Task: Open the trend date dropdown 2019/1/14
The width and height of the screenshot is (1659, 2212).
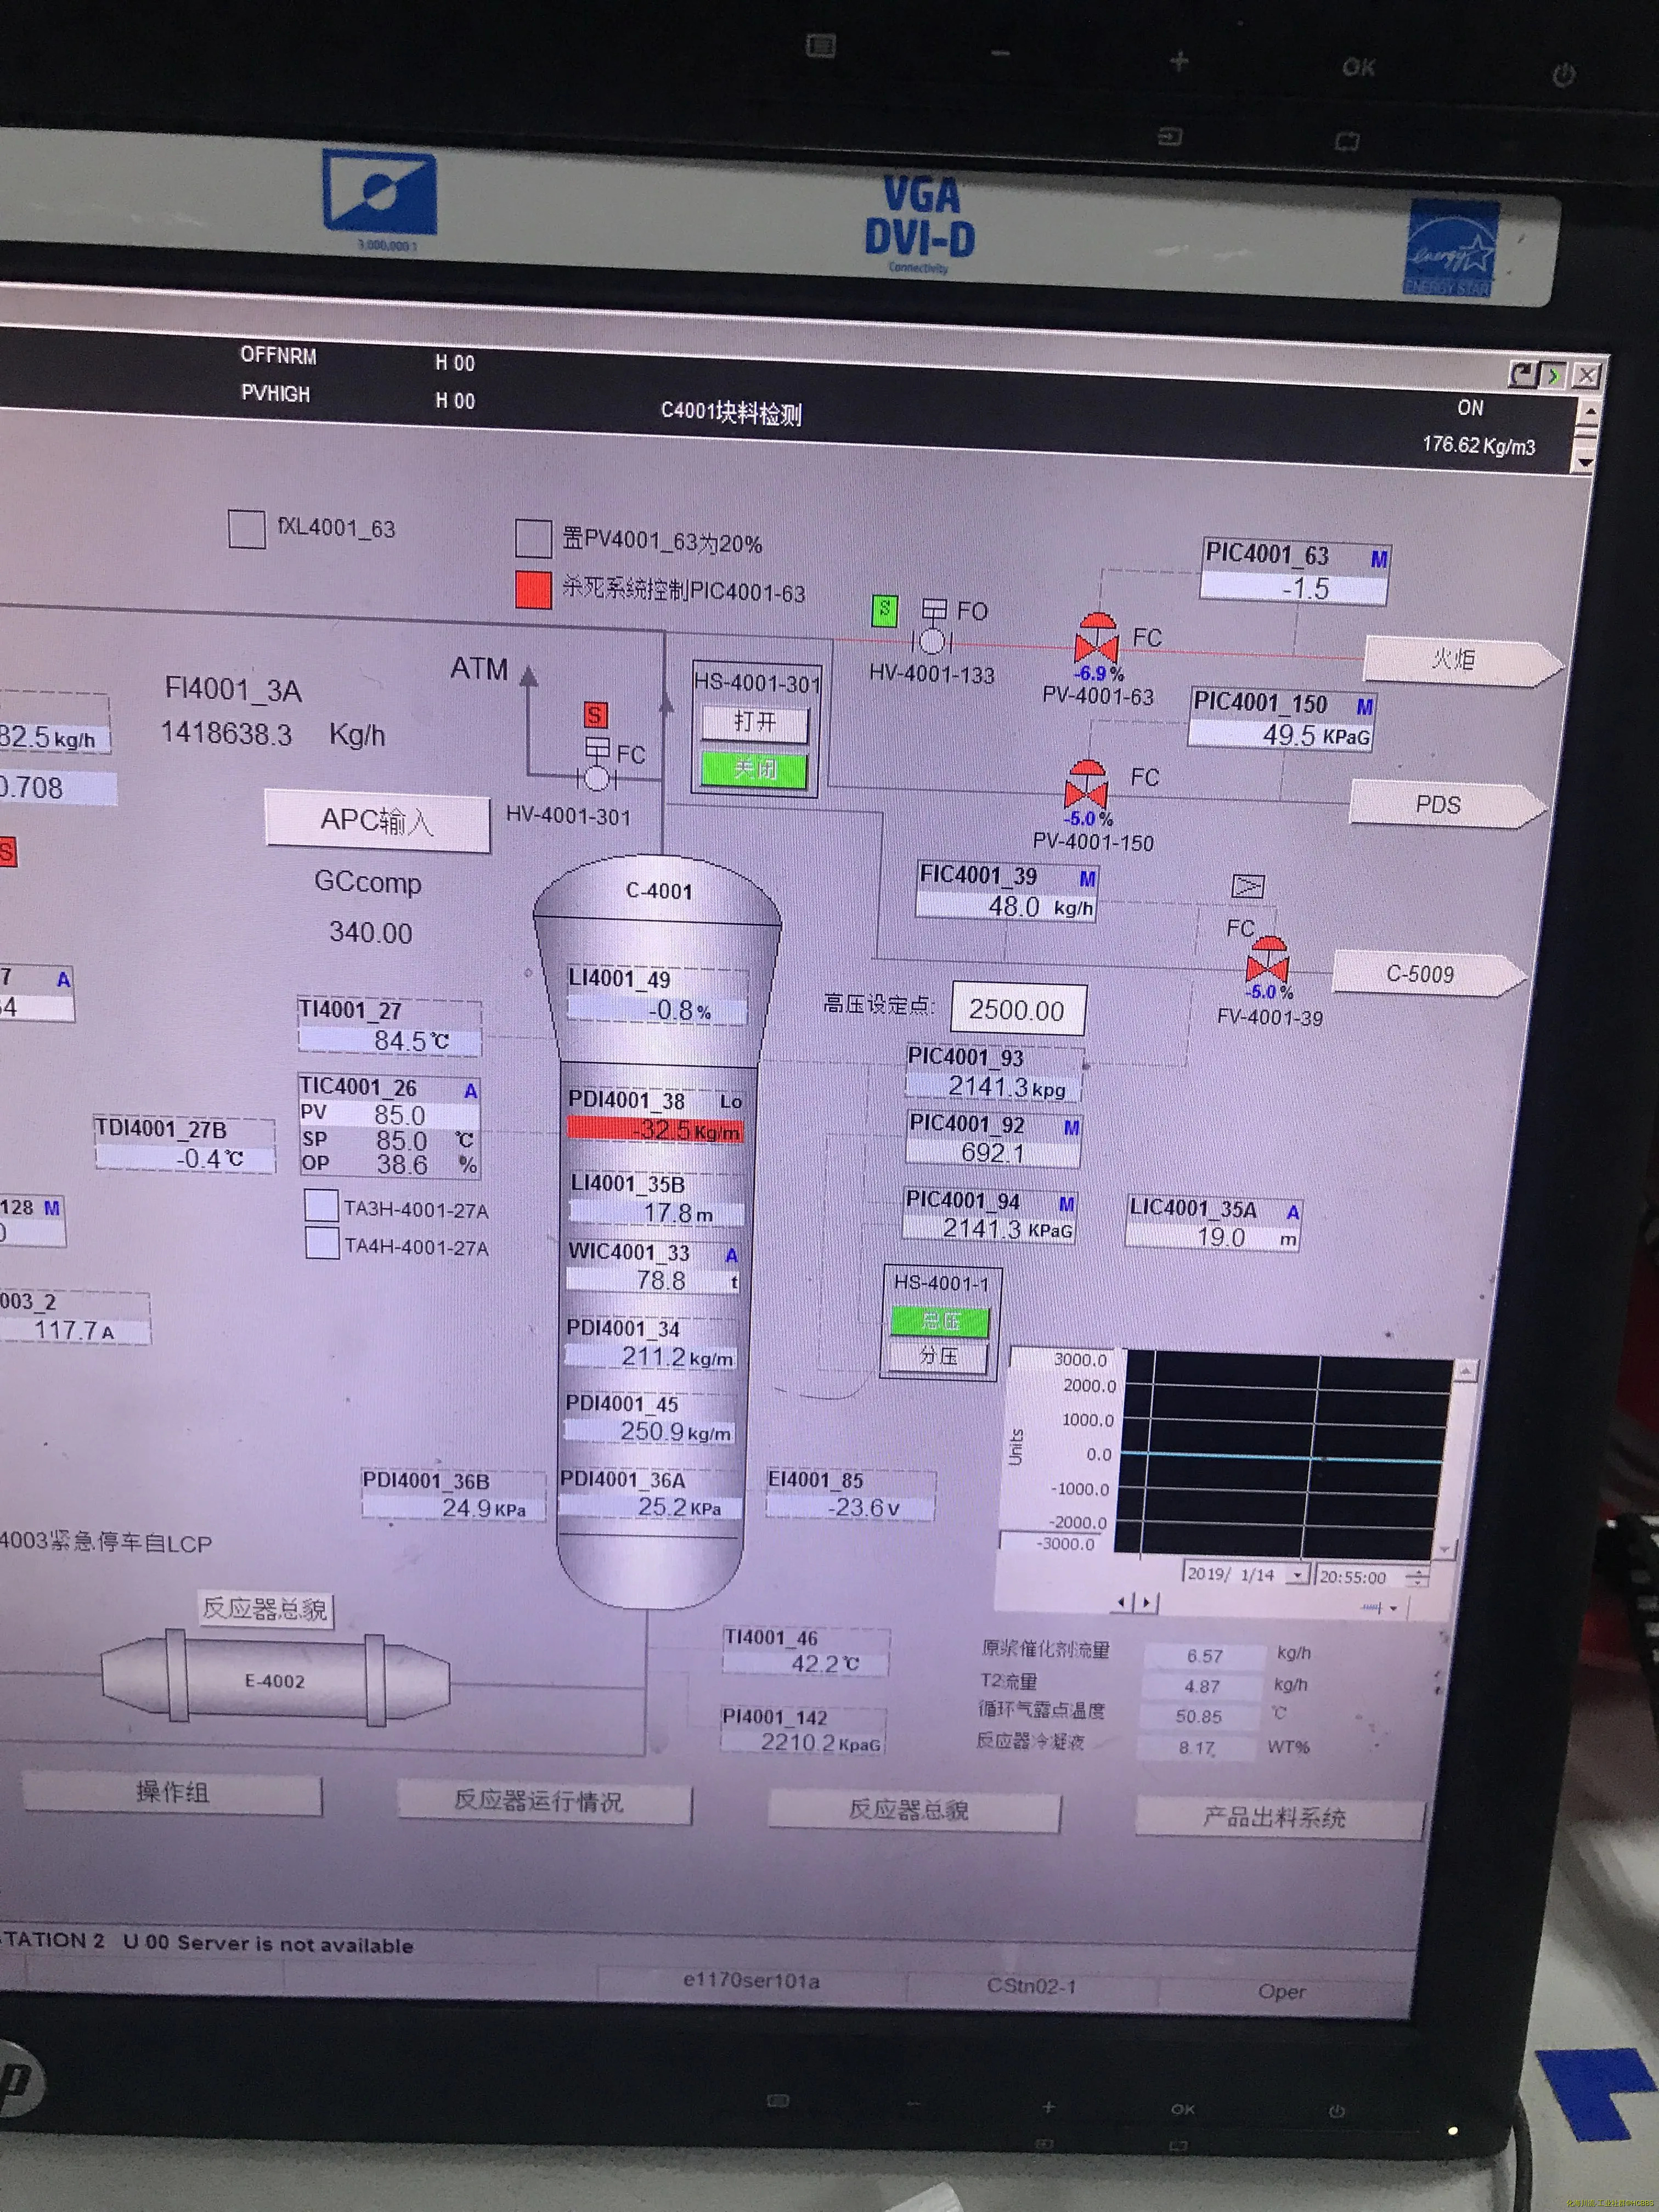Action: [1297, 1575]
